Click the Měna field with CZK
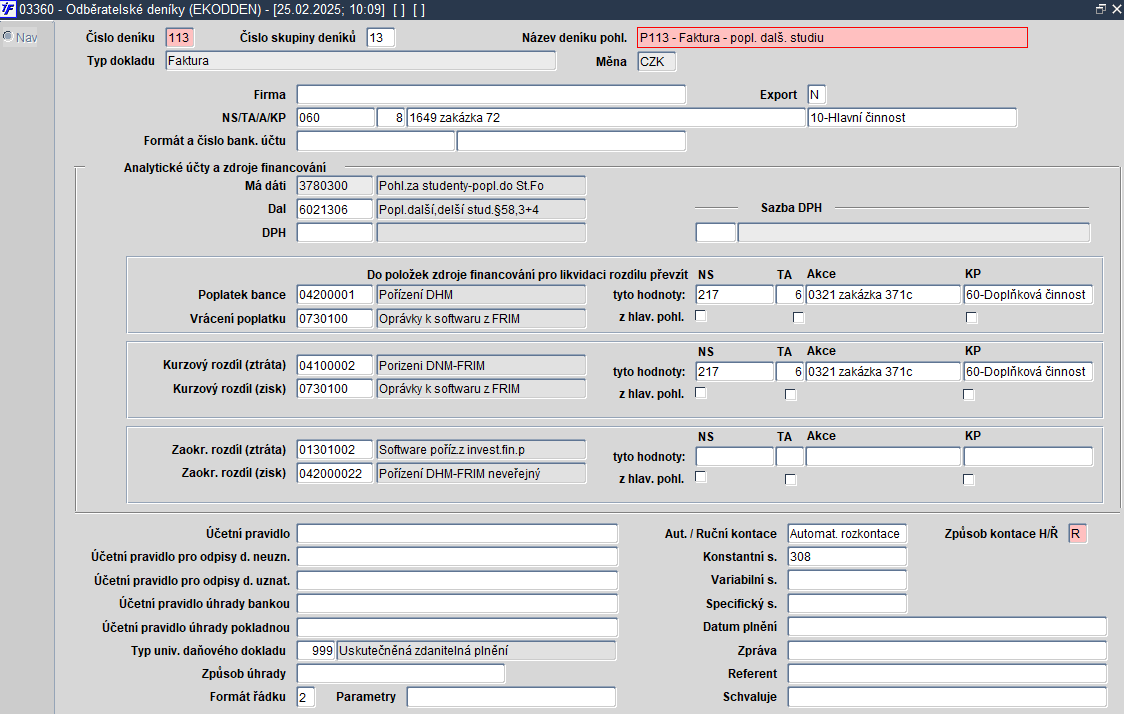 click(x=657, y=62)
